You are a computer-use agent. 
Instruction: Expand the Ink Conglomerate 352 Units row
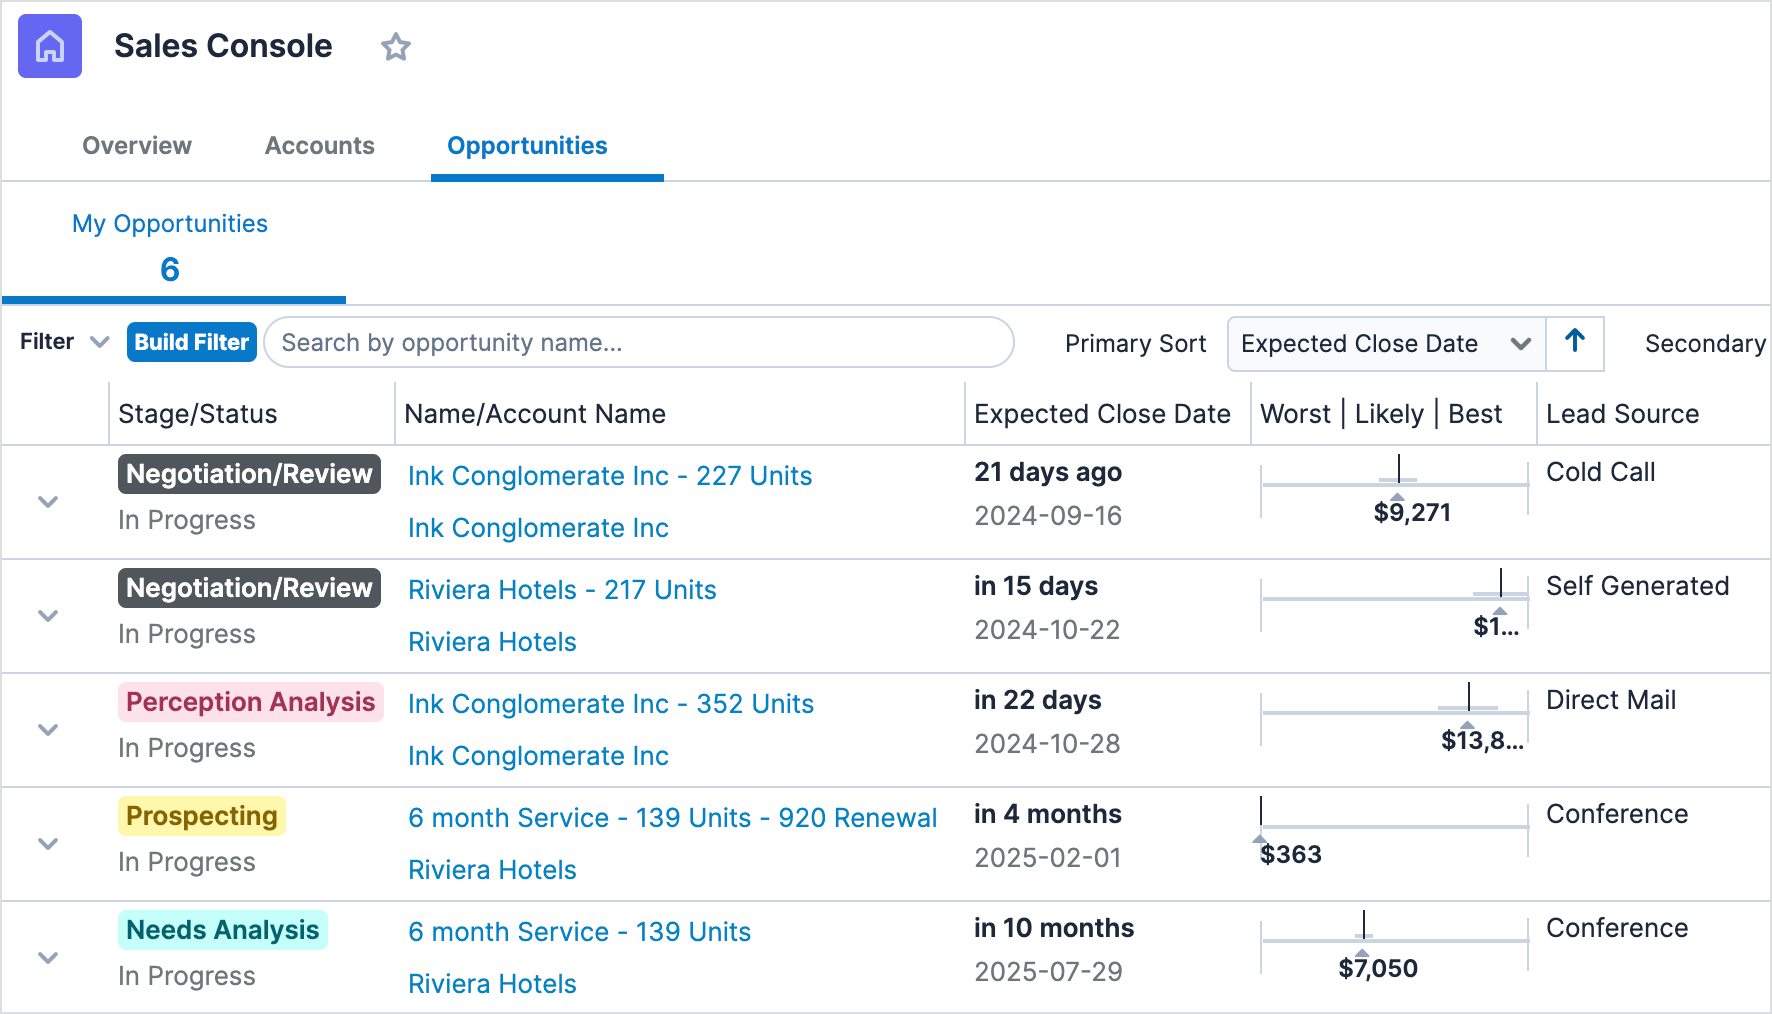click(x=48, y=730)
